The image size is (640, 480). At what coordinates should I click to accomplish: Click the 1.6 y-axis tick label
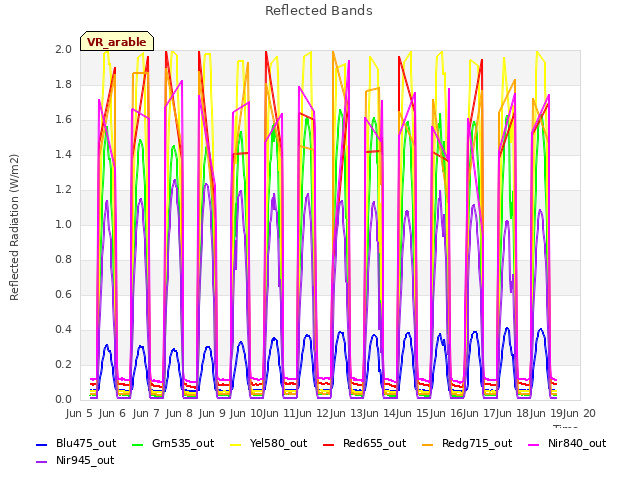64,120
